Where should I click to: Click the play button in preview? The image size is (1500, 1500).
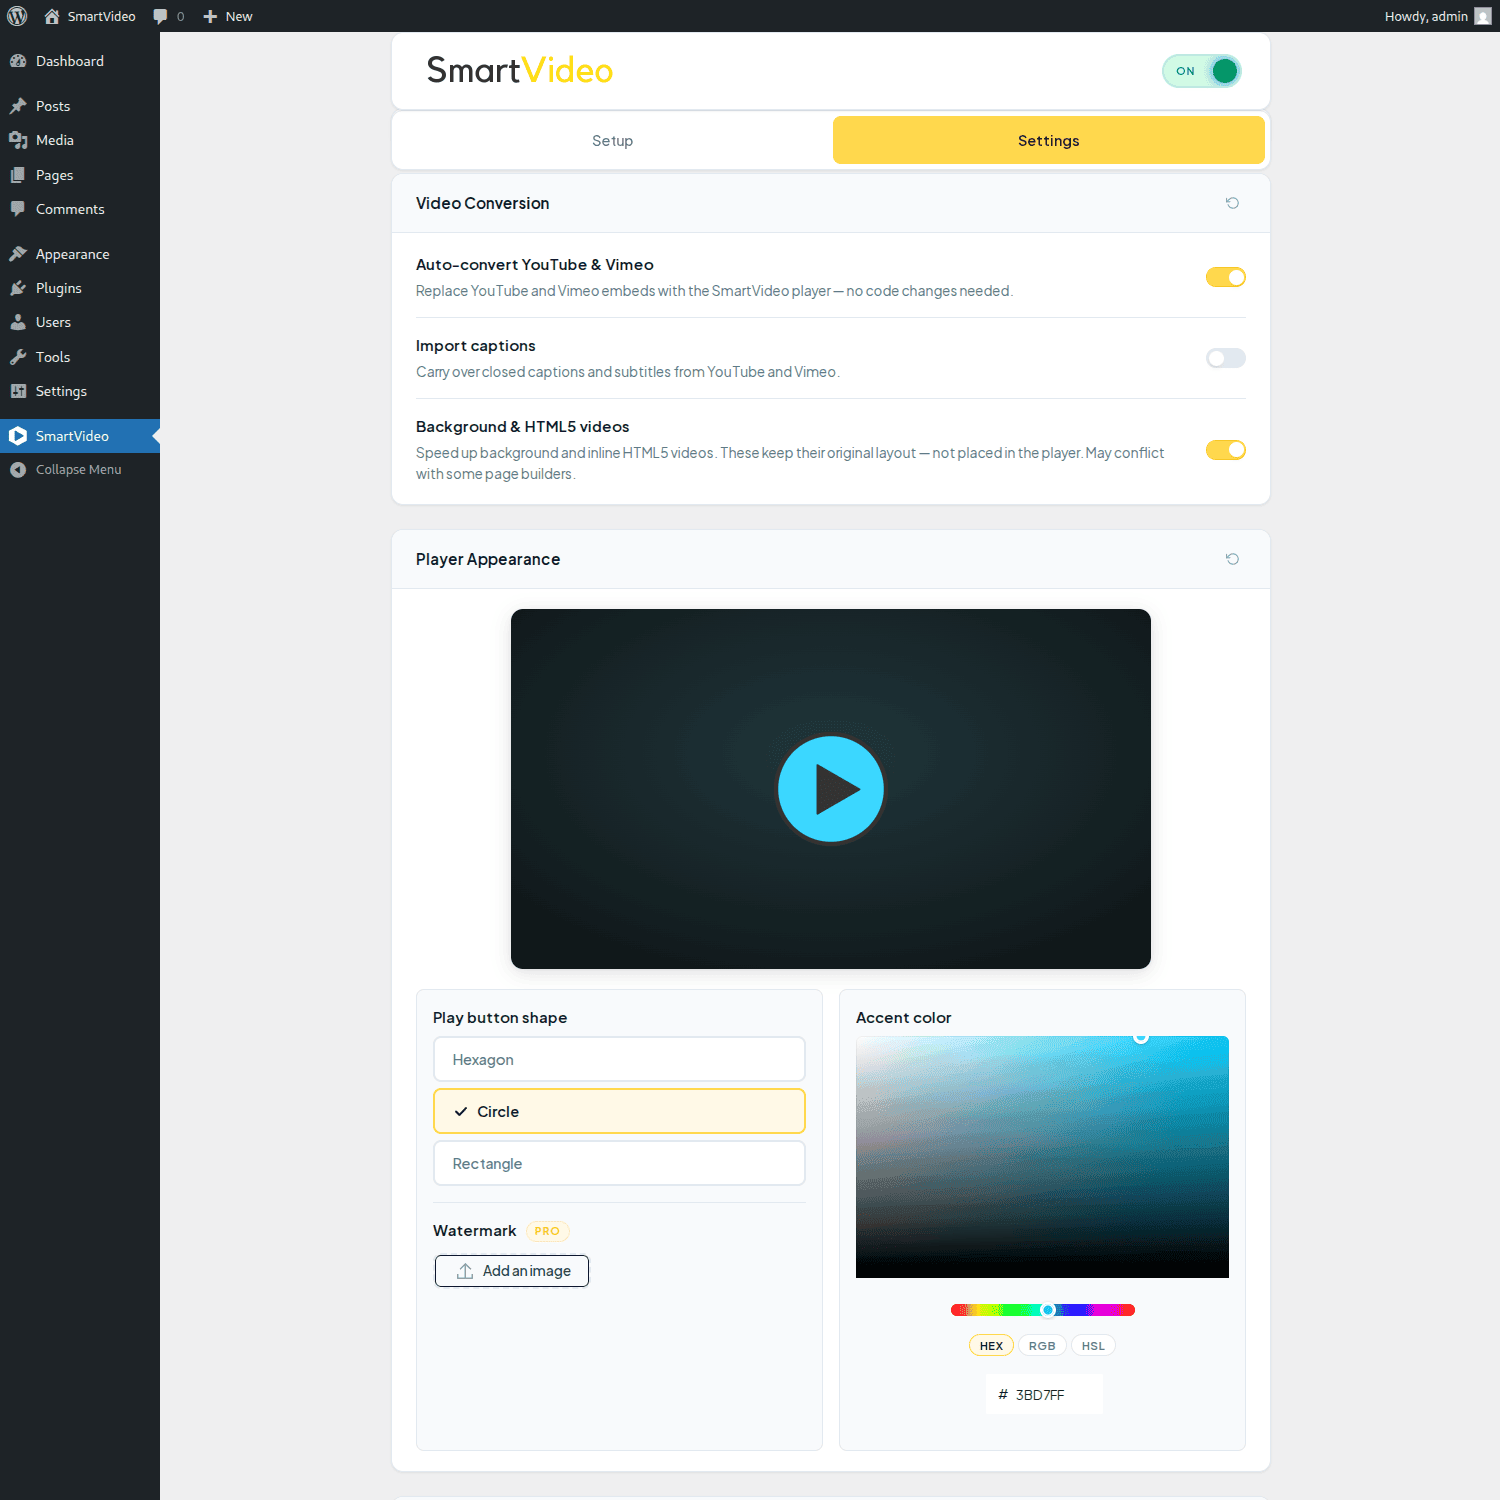pyautogui.click(x=830, y=789)
